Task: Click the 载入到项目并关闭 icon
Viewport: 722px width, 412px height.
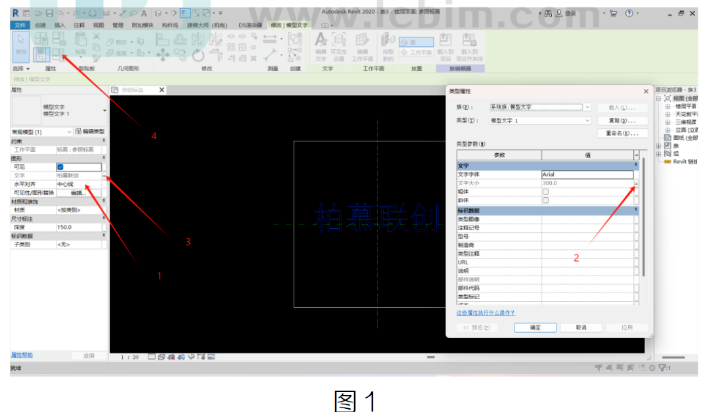Action: tap(469, 46)
